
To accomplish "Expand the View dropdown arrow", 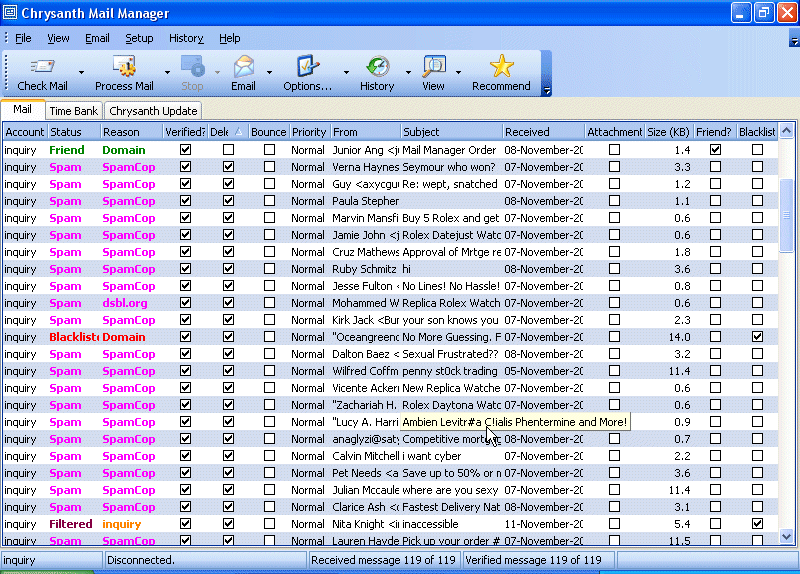I will 458,72.
